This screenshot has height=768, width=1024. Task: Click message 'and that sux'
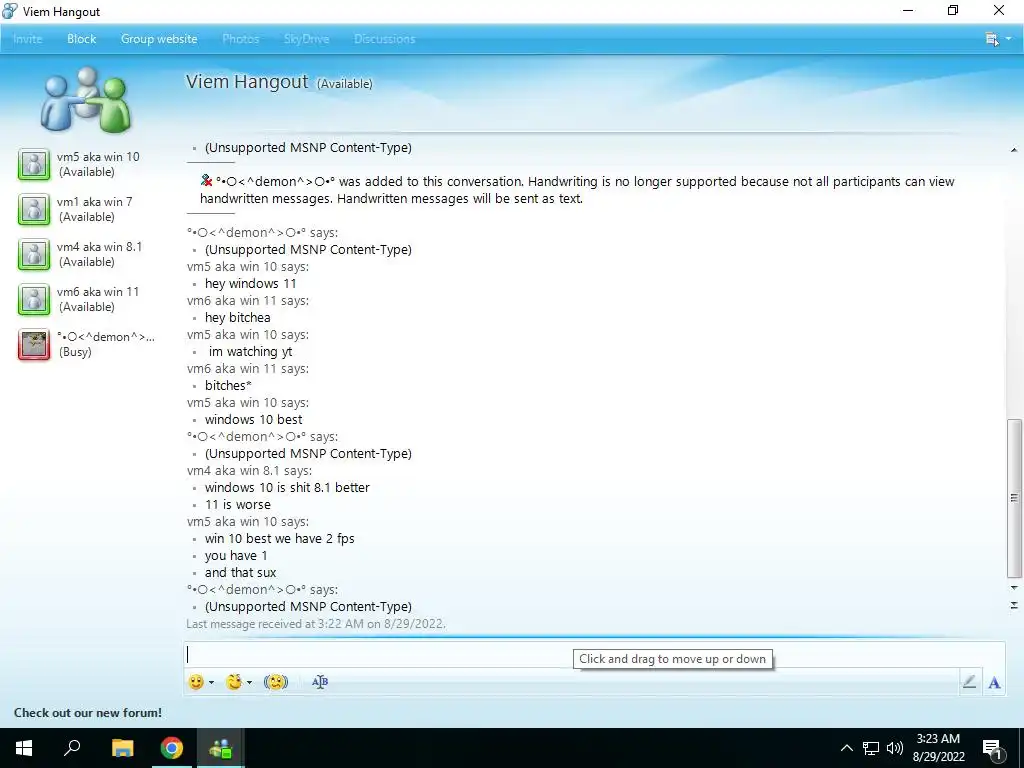[x=240, y=572]
